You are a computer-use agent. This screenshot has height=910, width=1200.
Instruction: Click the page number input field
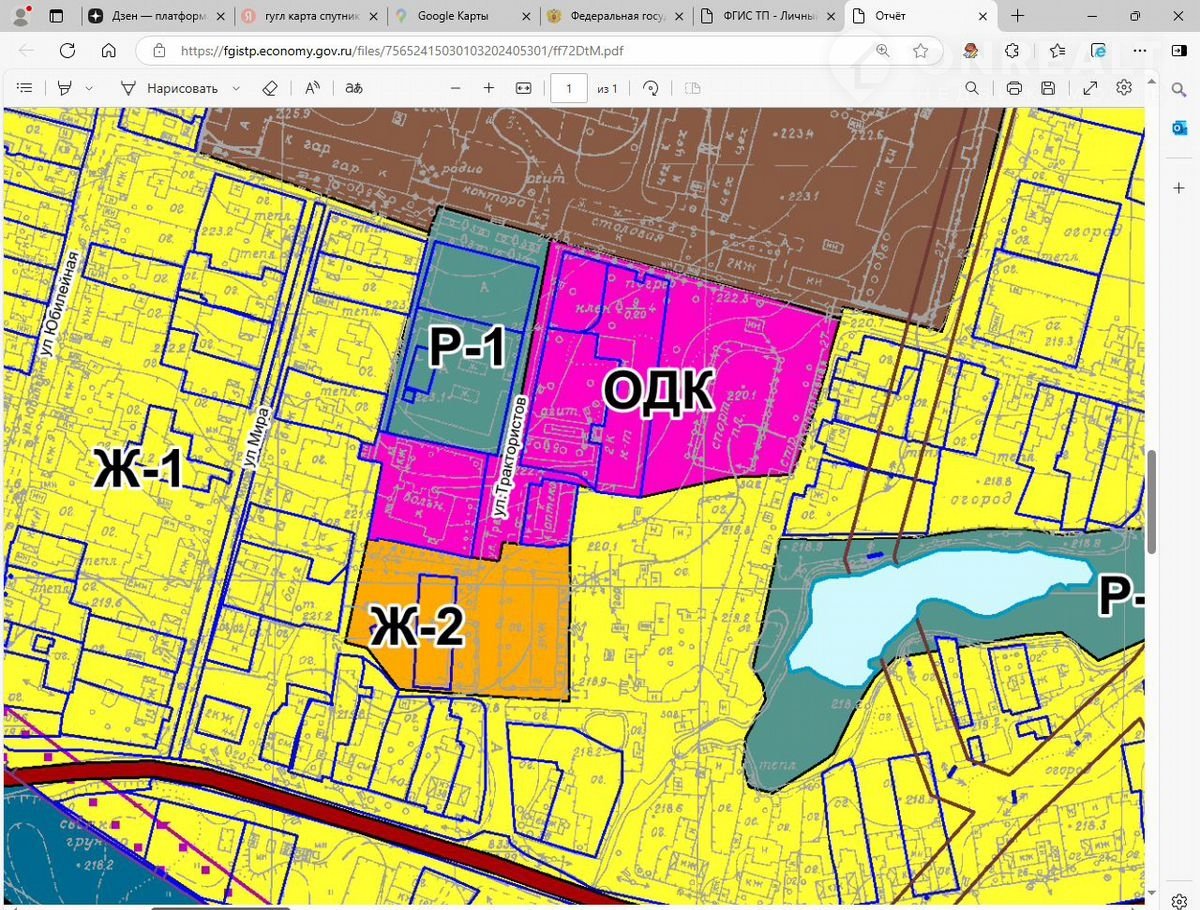(569, 88)
